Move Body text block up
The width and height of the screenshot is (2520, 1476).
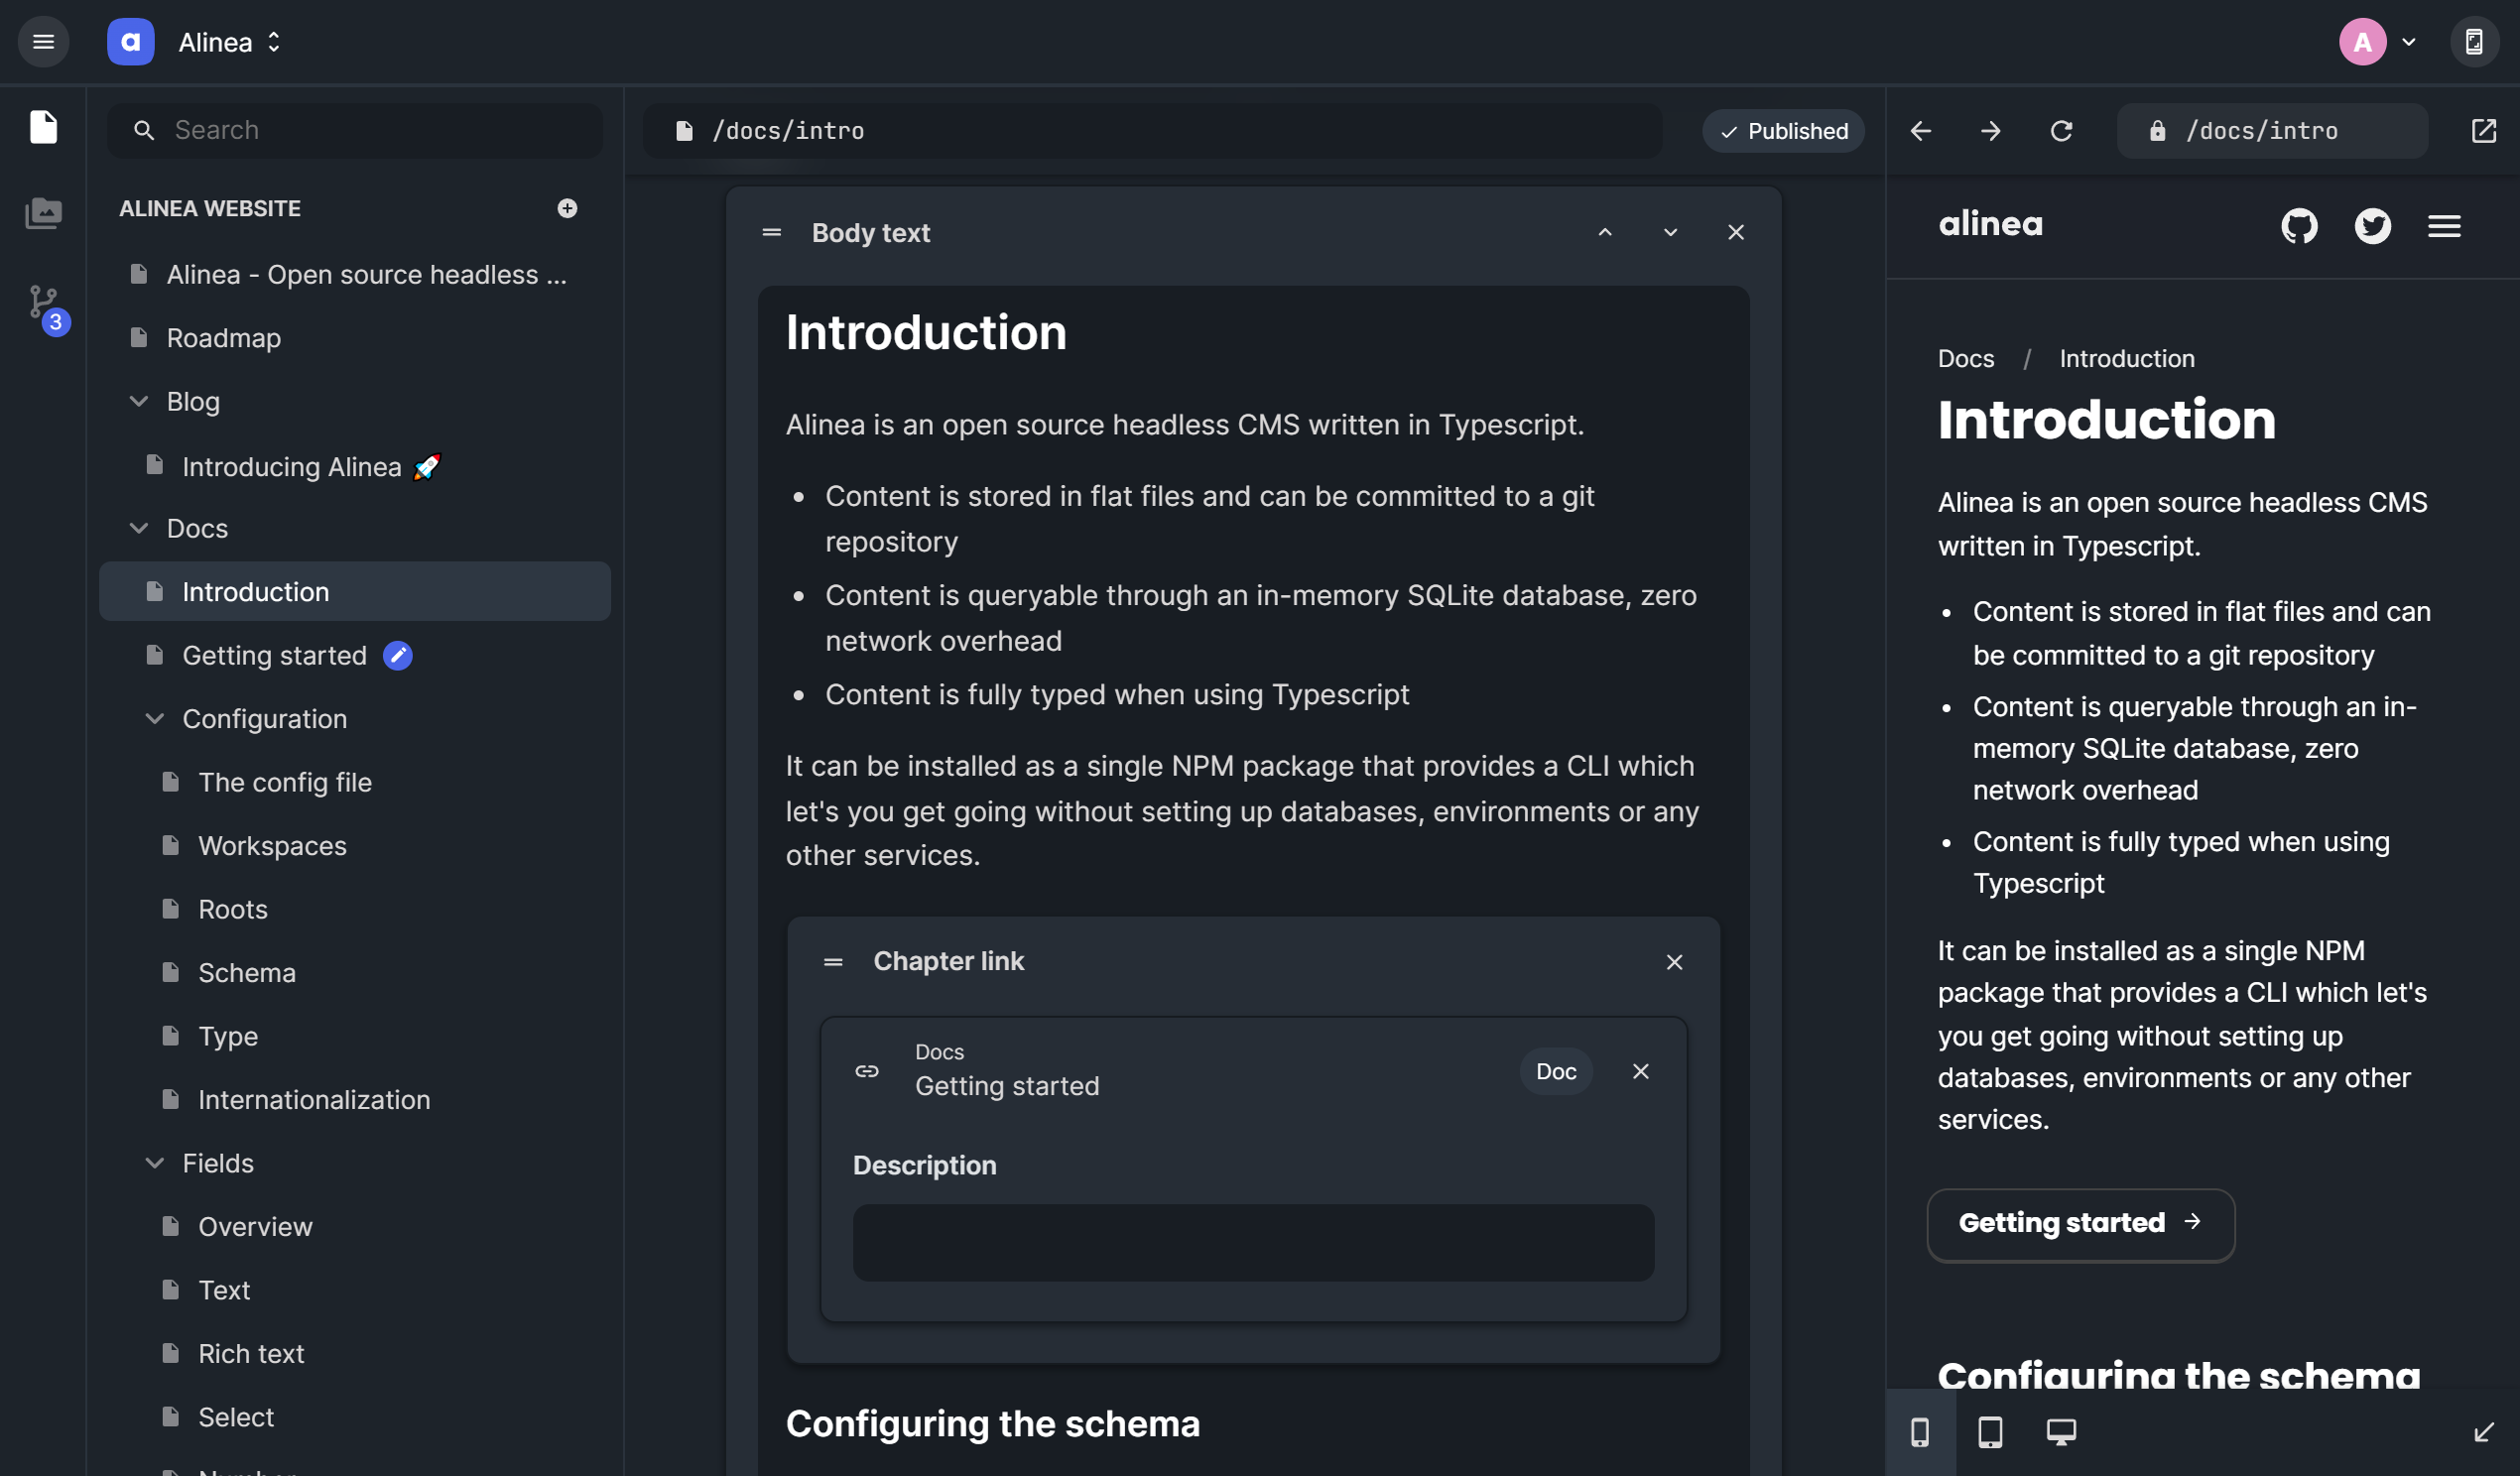(1605, 232)
